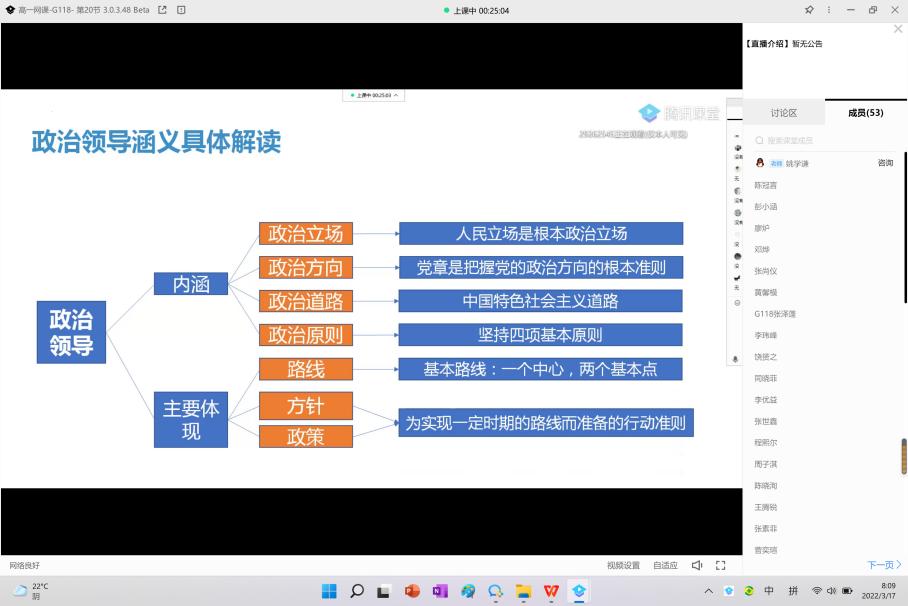Screen dimensions: 908x606
Task: Click the members list scrollbar
Action: 904,455
